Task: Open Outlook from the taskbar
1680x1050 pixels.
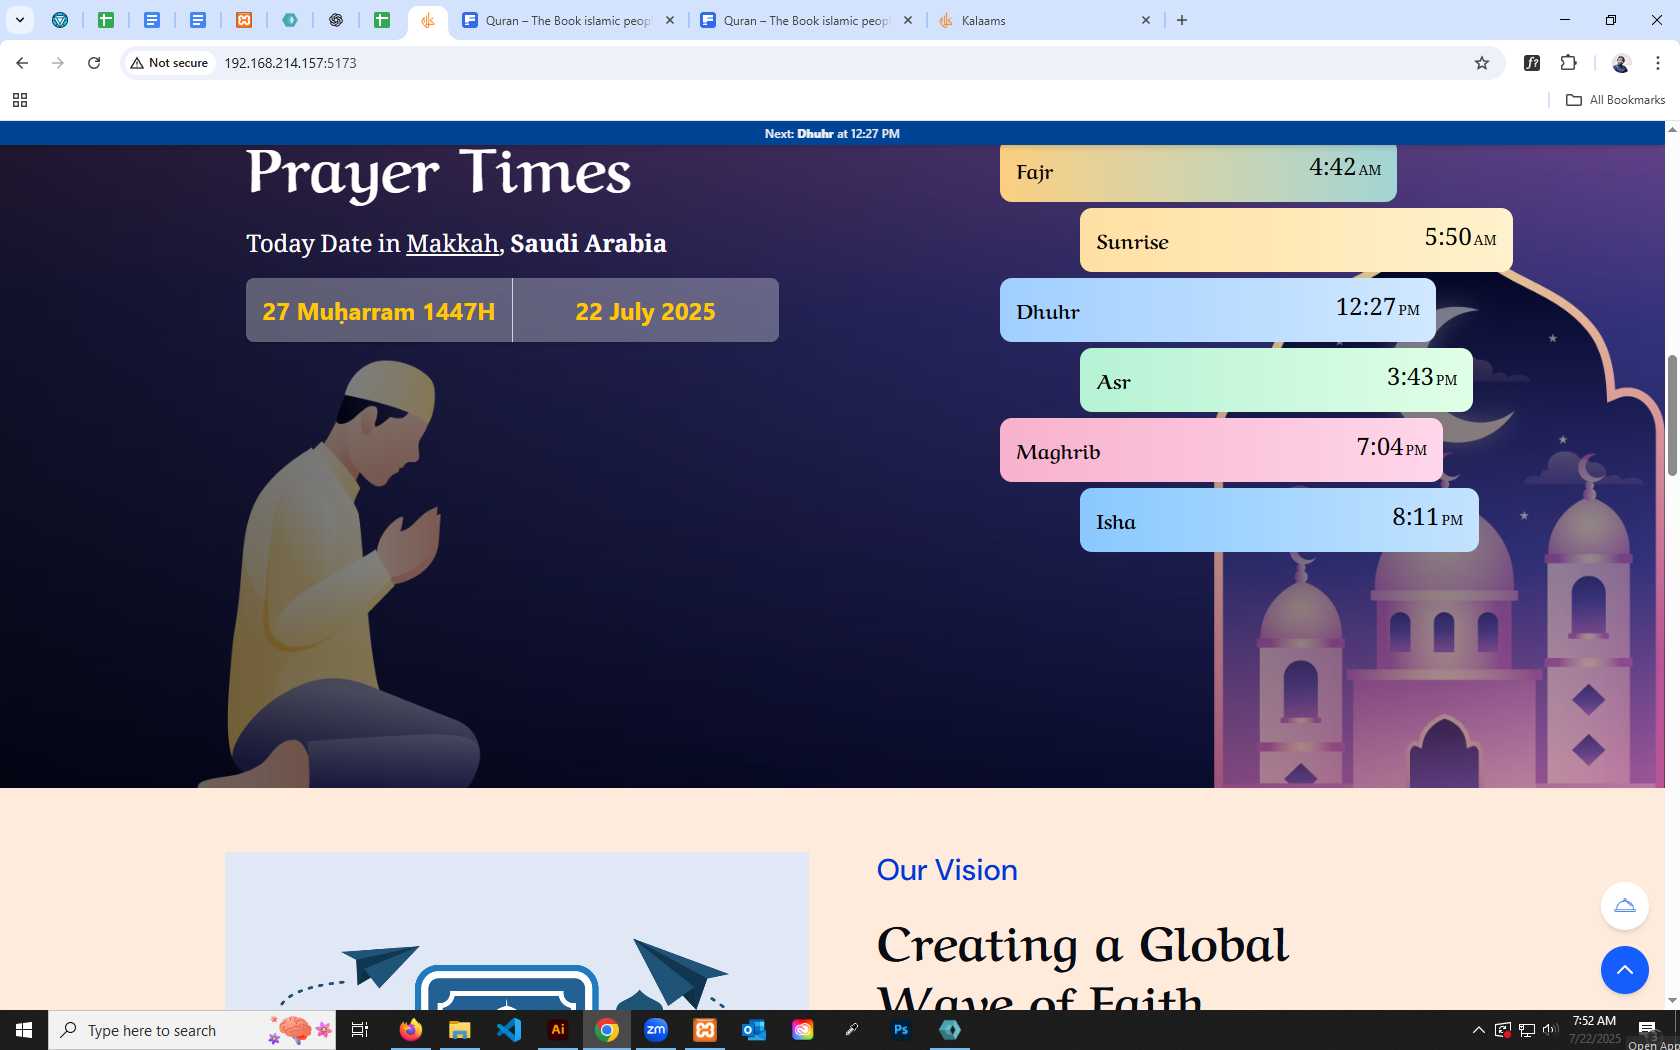Action: tap(754, 1030)
